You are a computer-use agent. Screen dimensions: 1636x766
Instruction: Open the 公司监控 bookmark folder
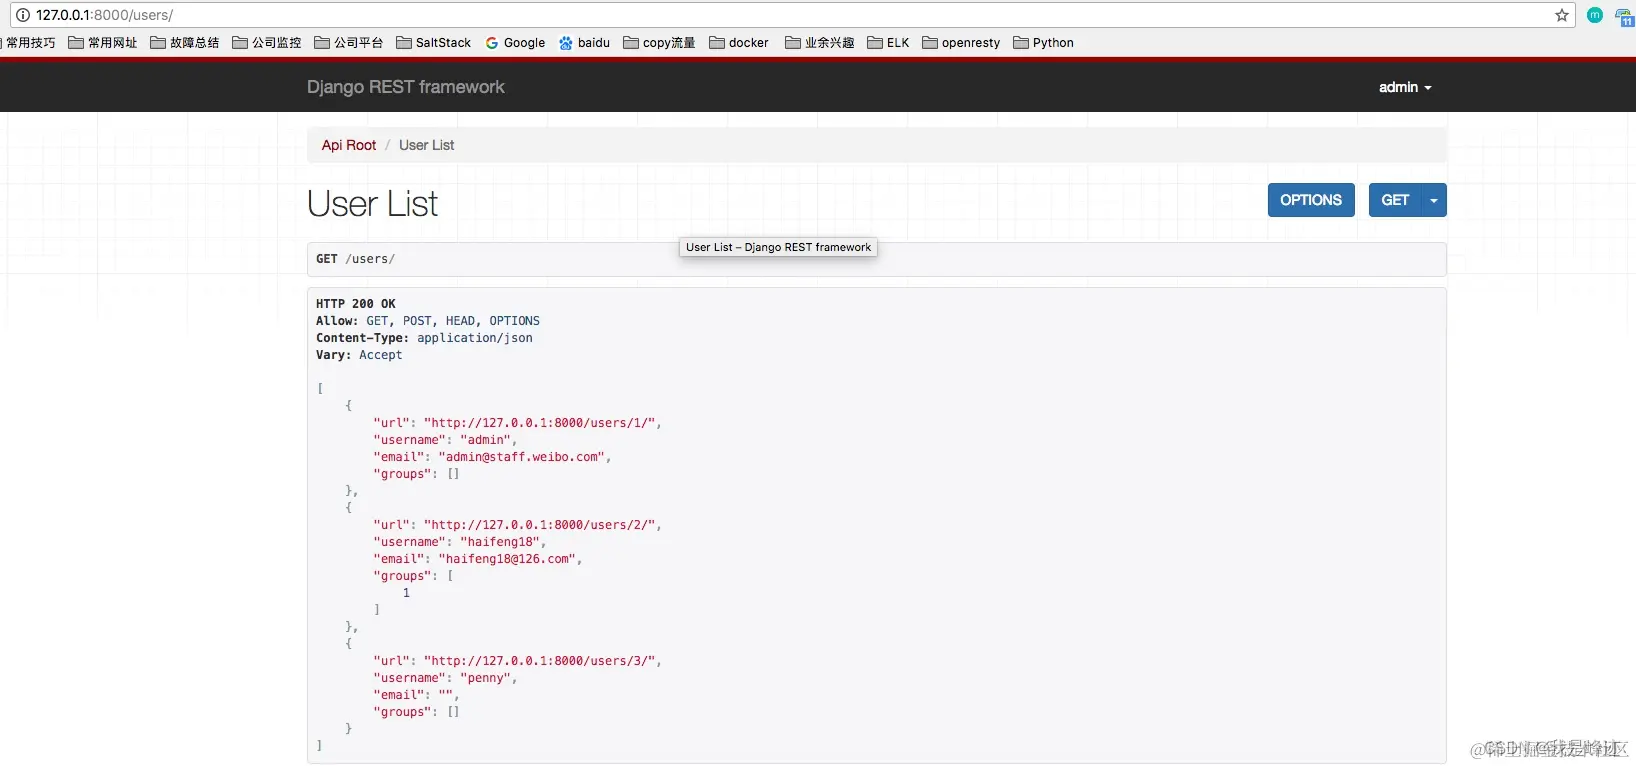(267, 43)
